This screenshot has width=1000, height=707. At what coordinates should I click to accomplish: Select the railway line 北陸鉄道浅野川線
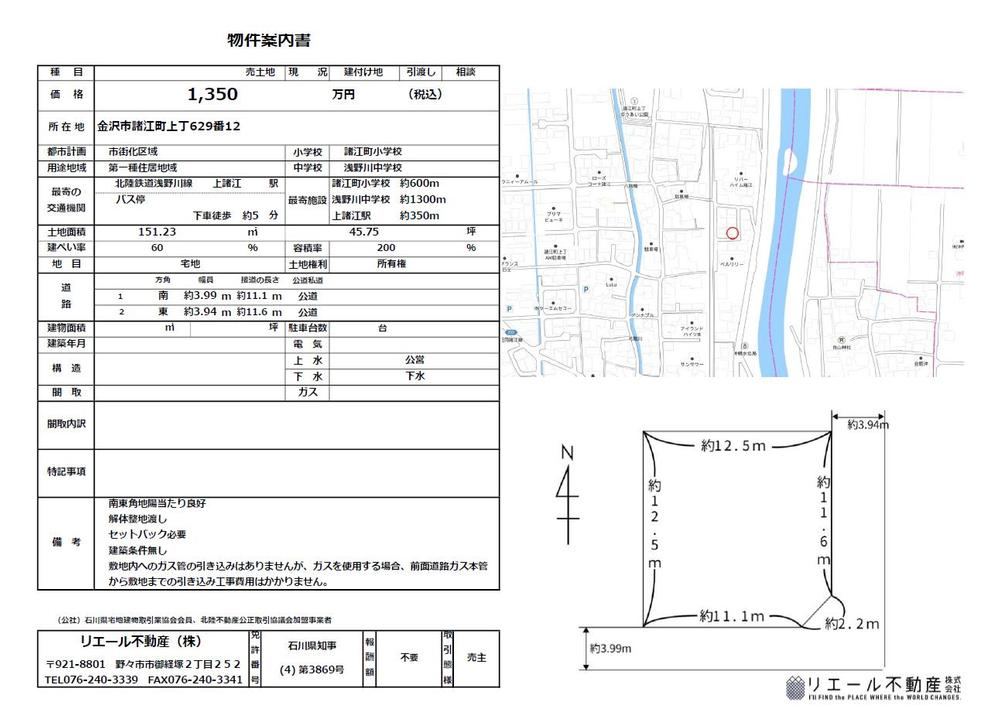[x=154, y=184]
